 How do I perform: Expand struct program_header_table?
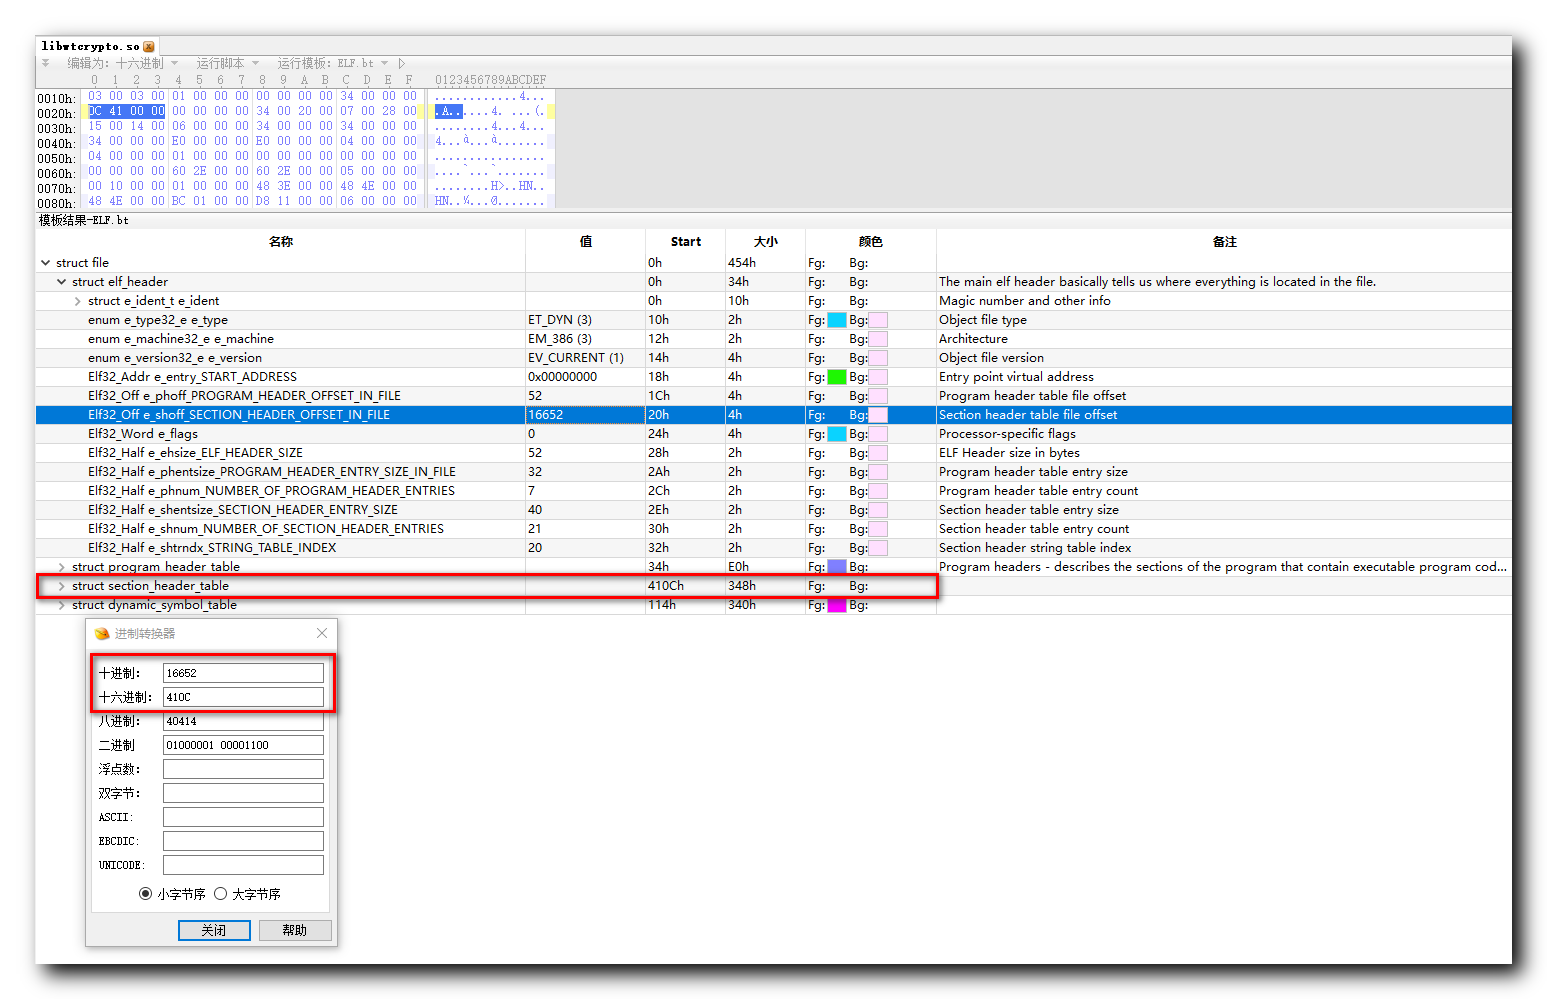[62, 567]
